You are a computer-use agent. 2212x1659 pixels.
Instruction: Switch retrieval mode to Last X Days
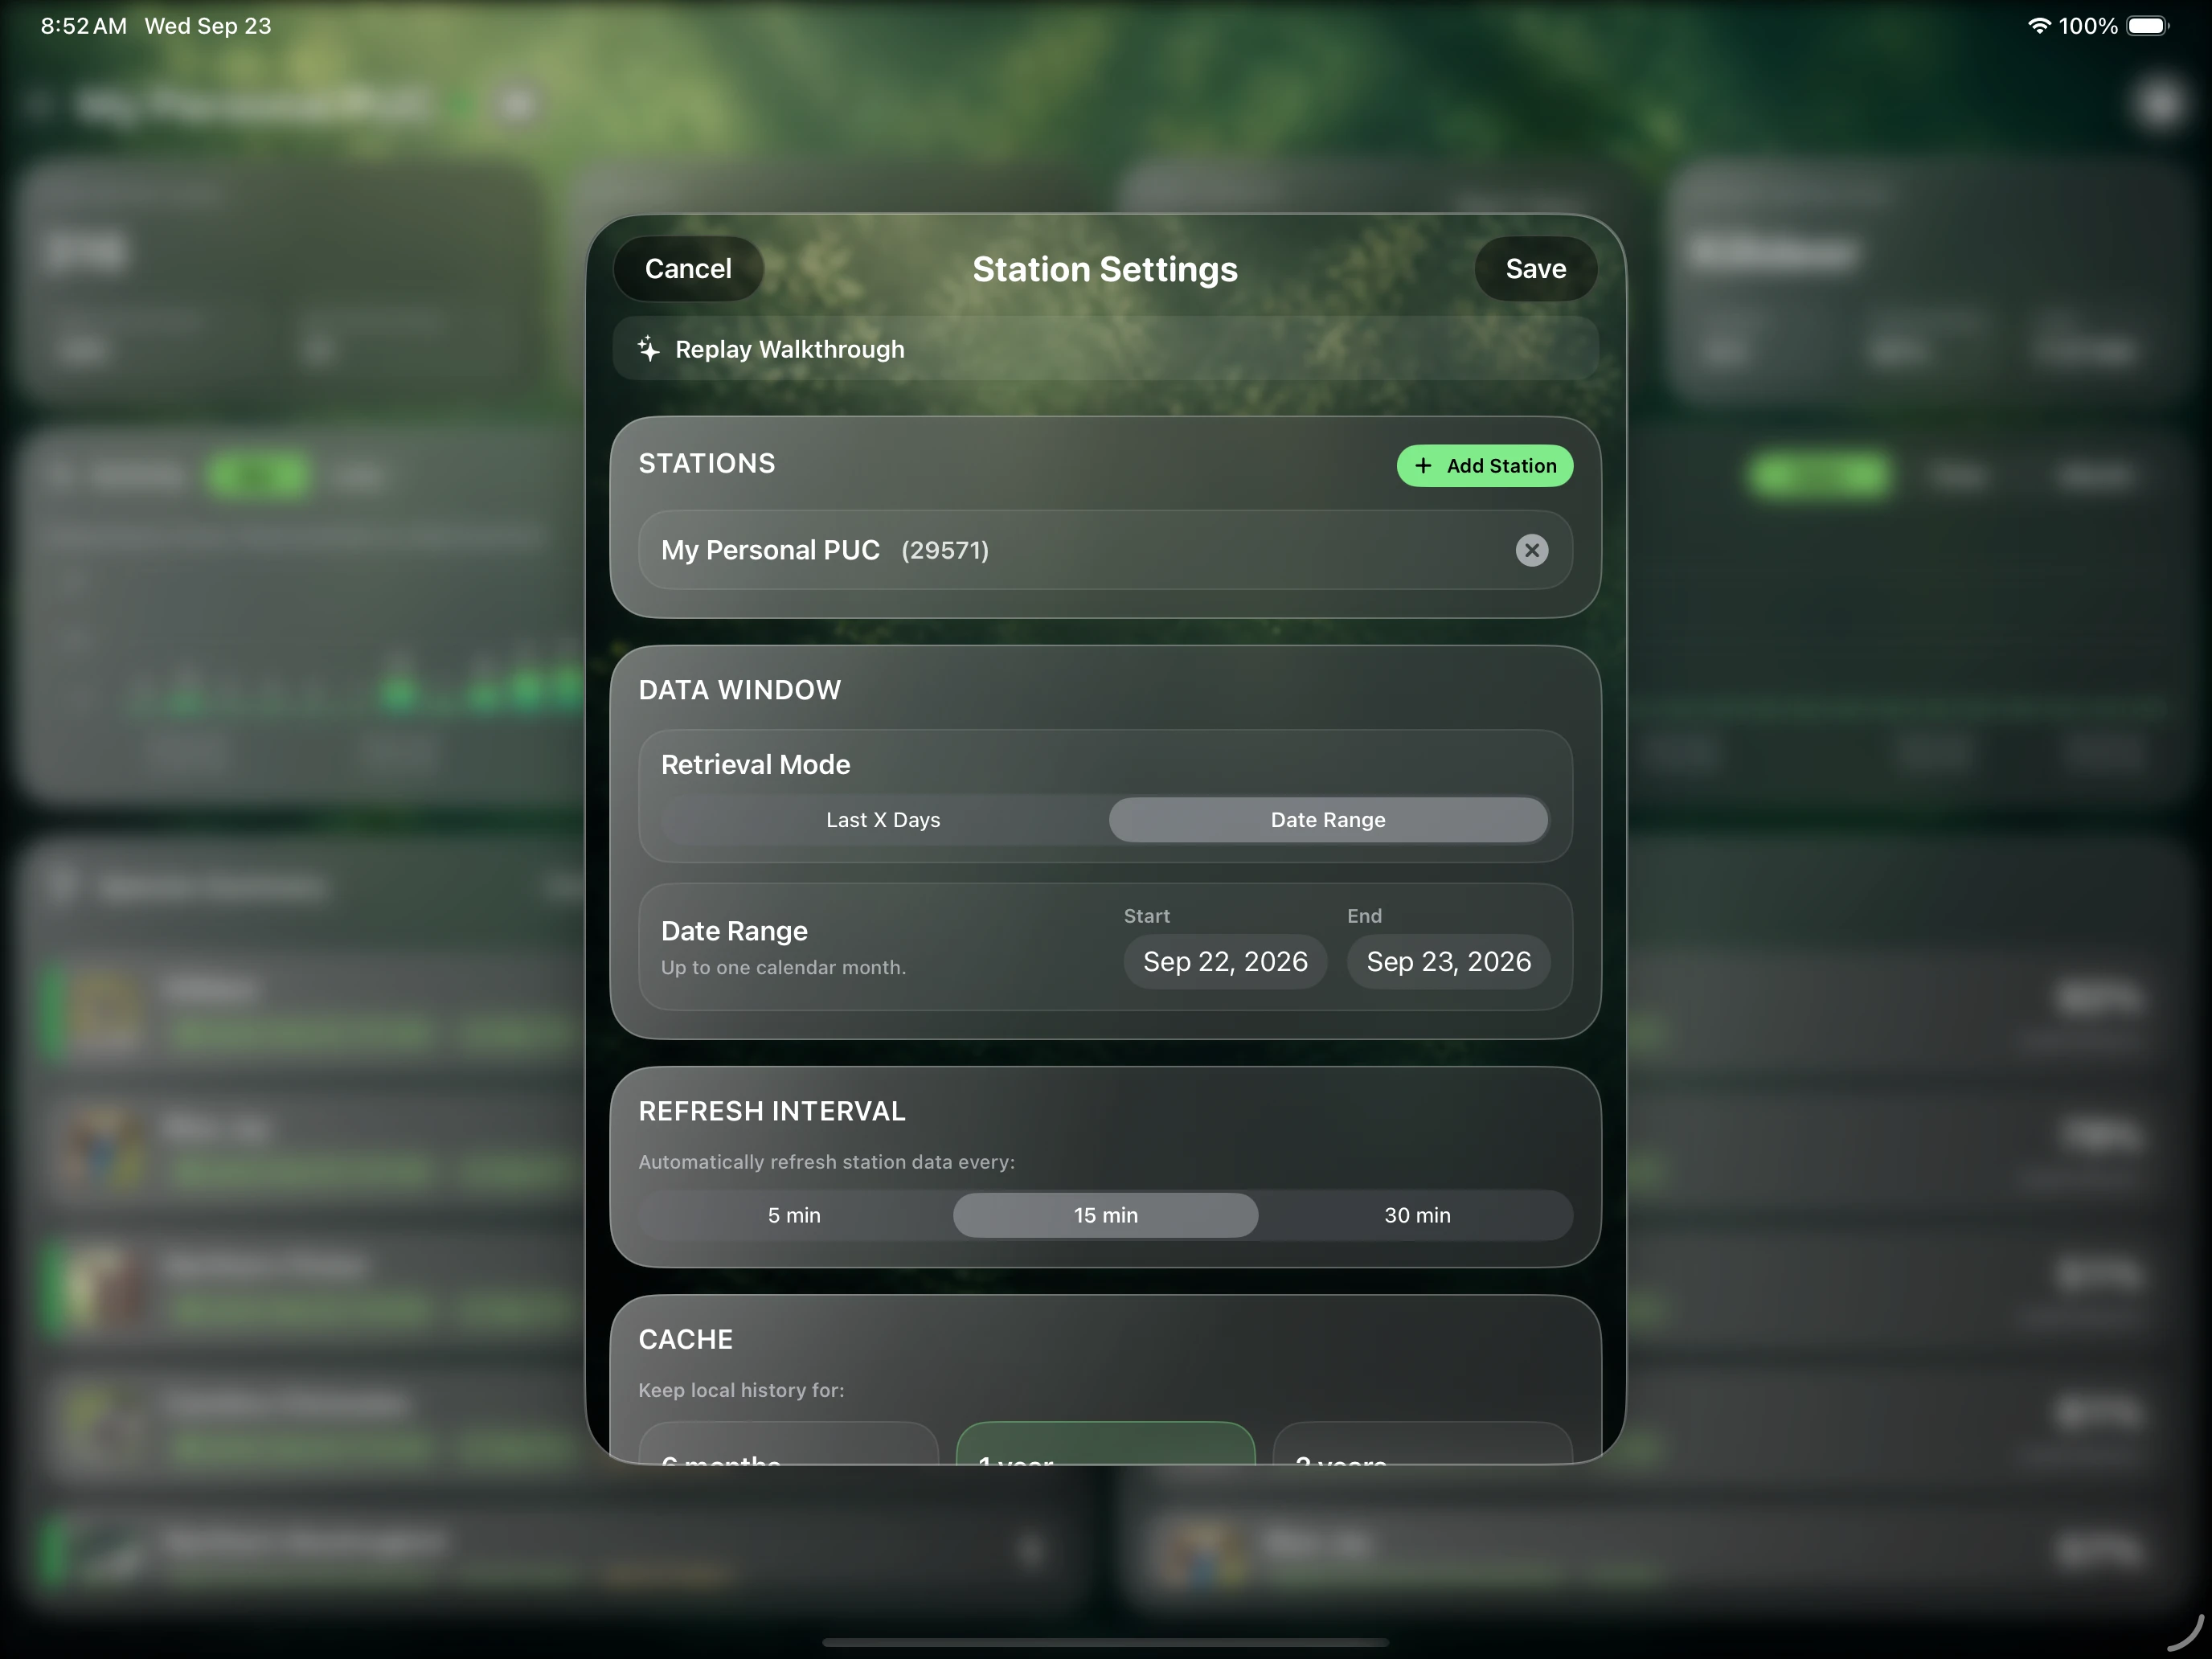[x=884, y=820]
